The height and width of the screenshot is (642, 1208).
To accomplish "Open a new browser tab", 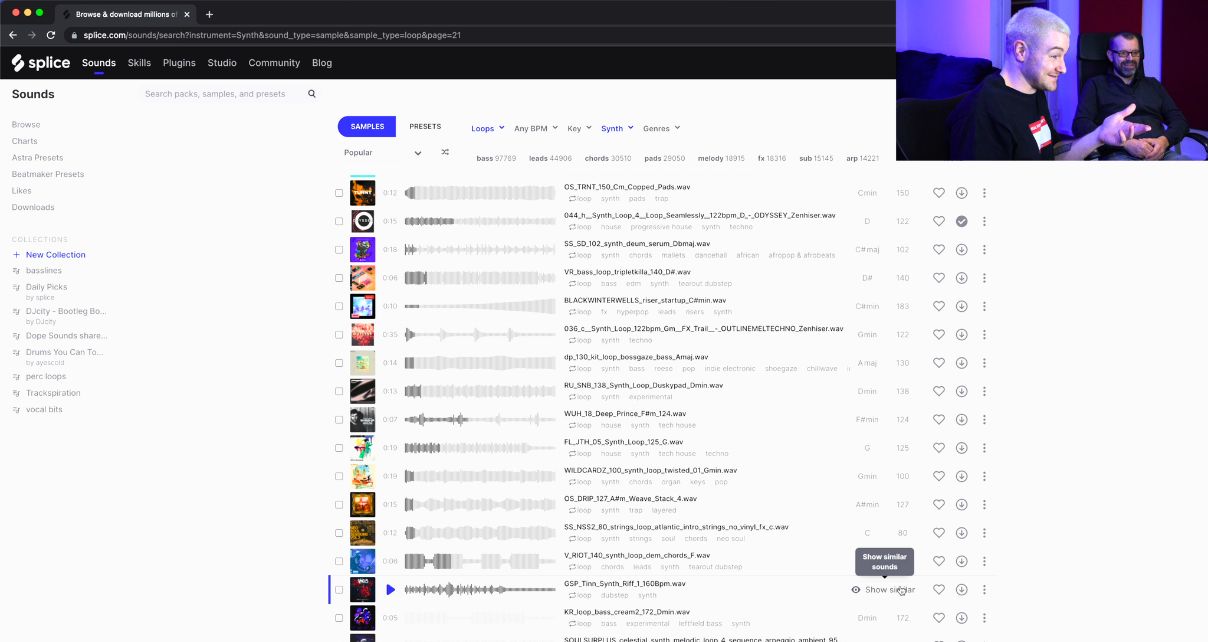I will [209, 14].
